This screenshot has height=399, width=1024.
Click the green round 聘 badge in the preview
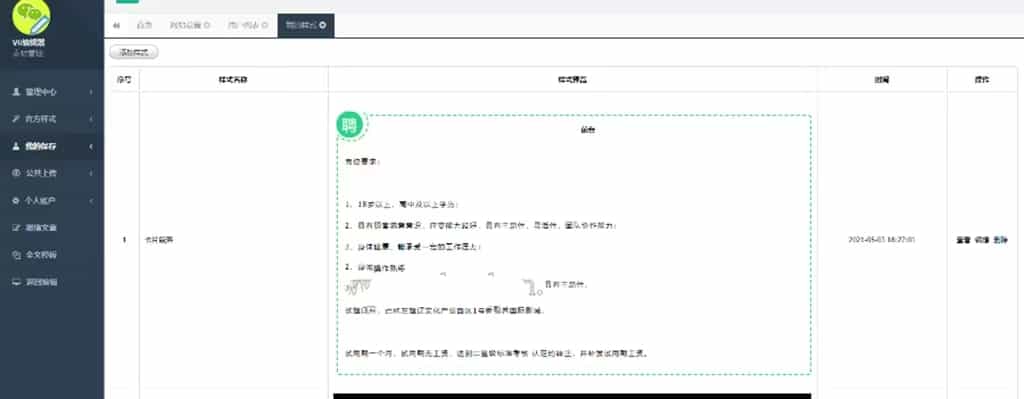click(x=350, y=125)
